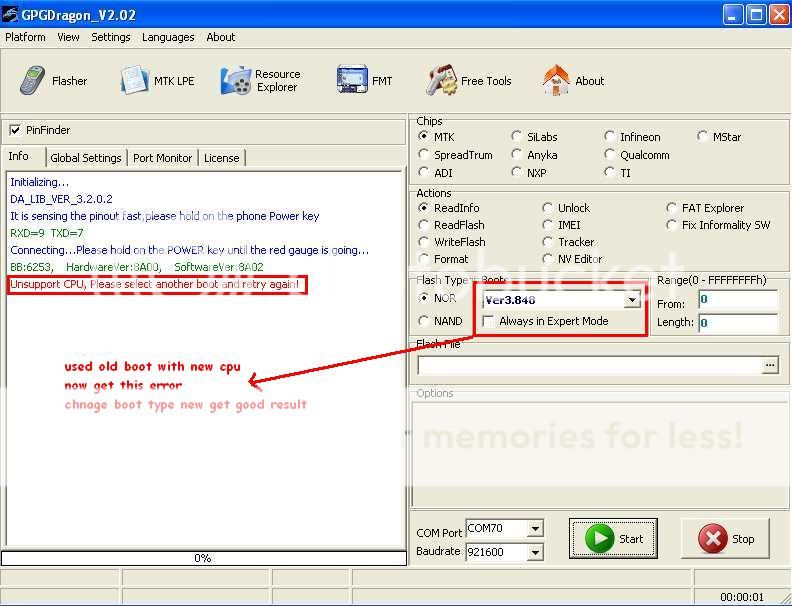Expand the boot version dropdown
Screen dimensions: 792x606
632,300
